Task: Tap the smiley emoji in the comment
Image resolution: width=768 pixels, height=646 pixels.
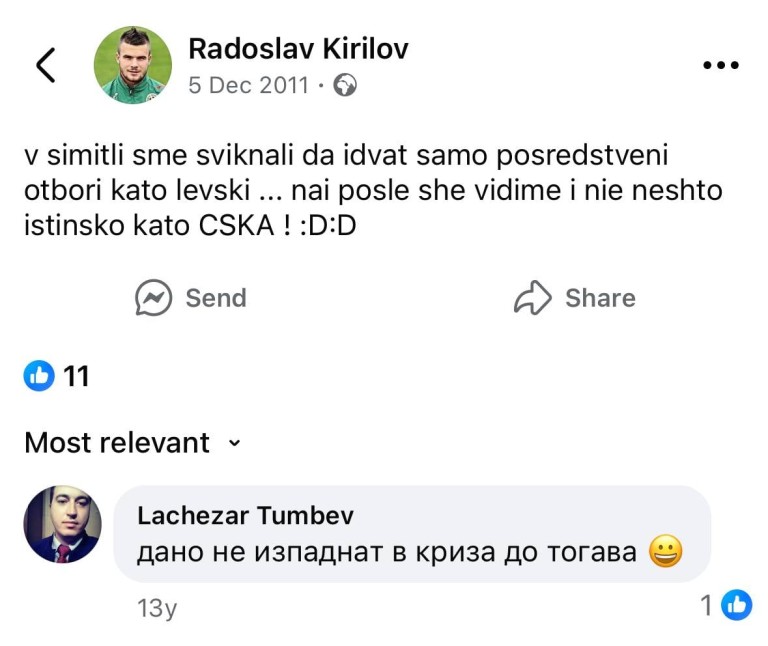Action: pos(665,551)
